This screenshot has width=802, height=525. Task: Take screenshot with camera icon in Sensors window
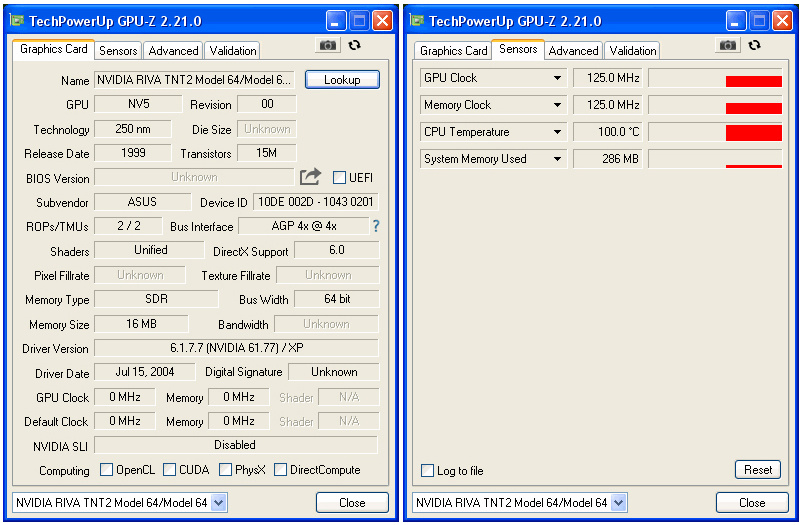tap(728, 46)
